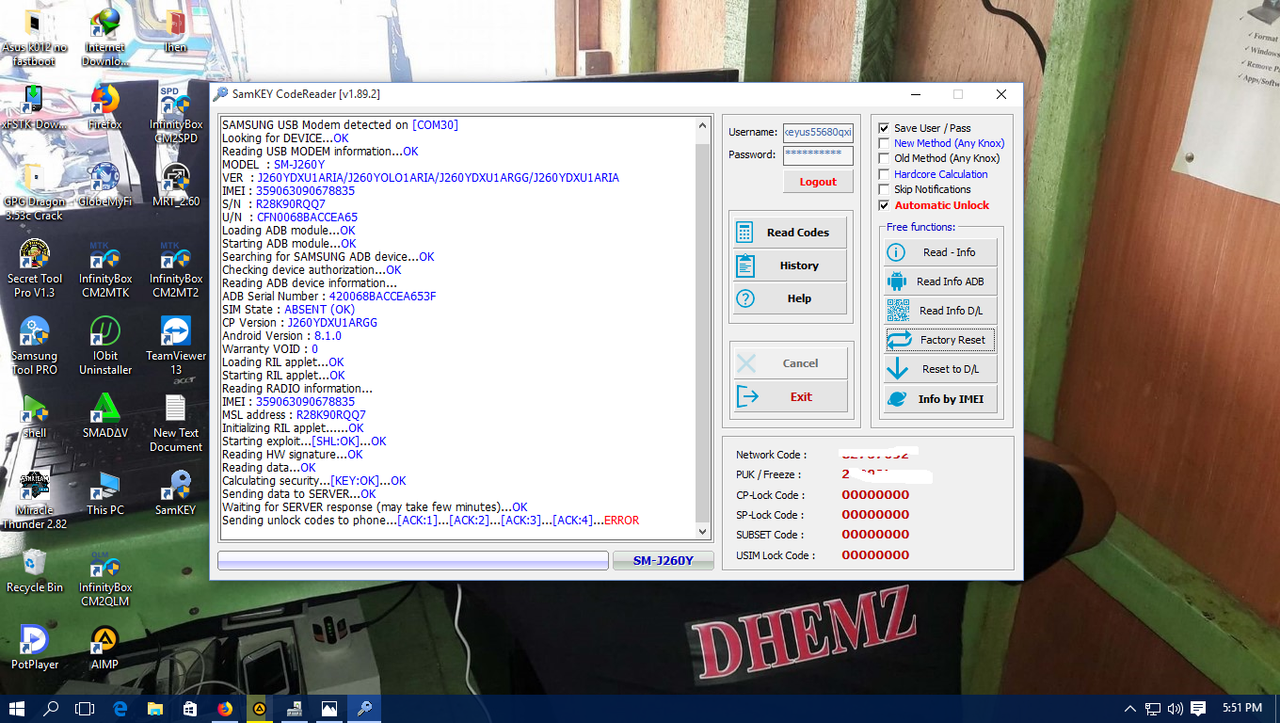The image size is (1280, 723).
Task: Click the operation progress bar
Action: pos(413,560)
